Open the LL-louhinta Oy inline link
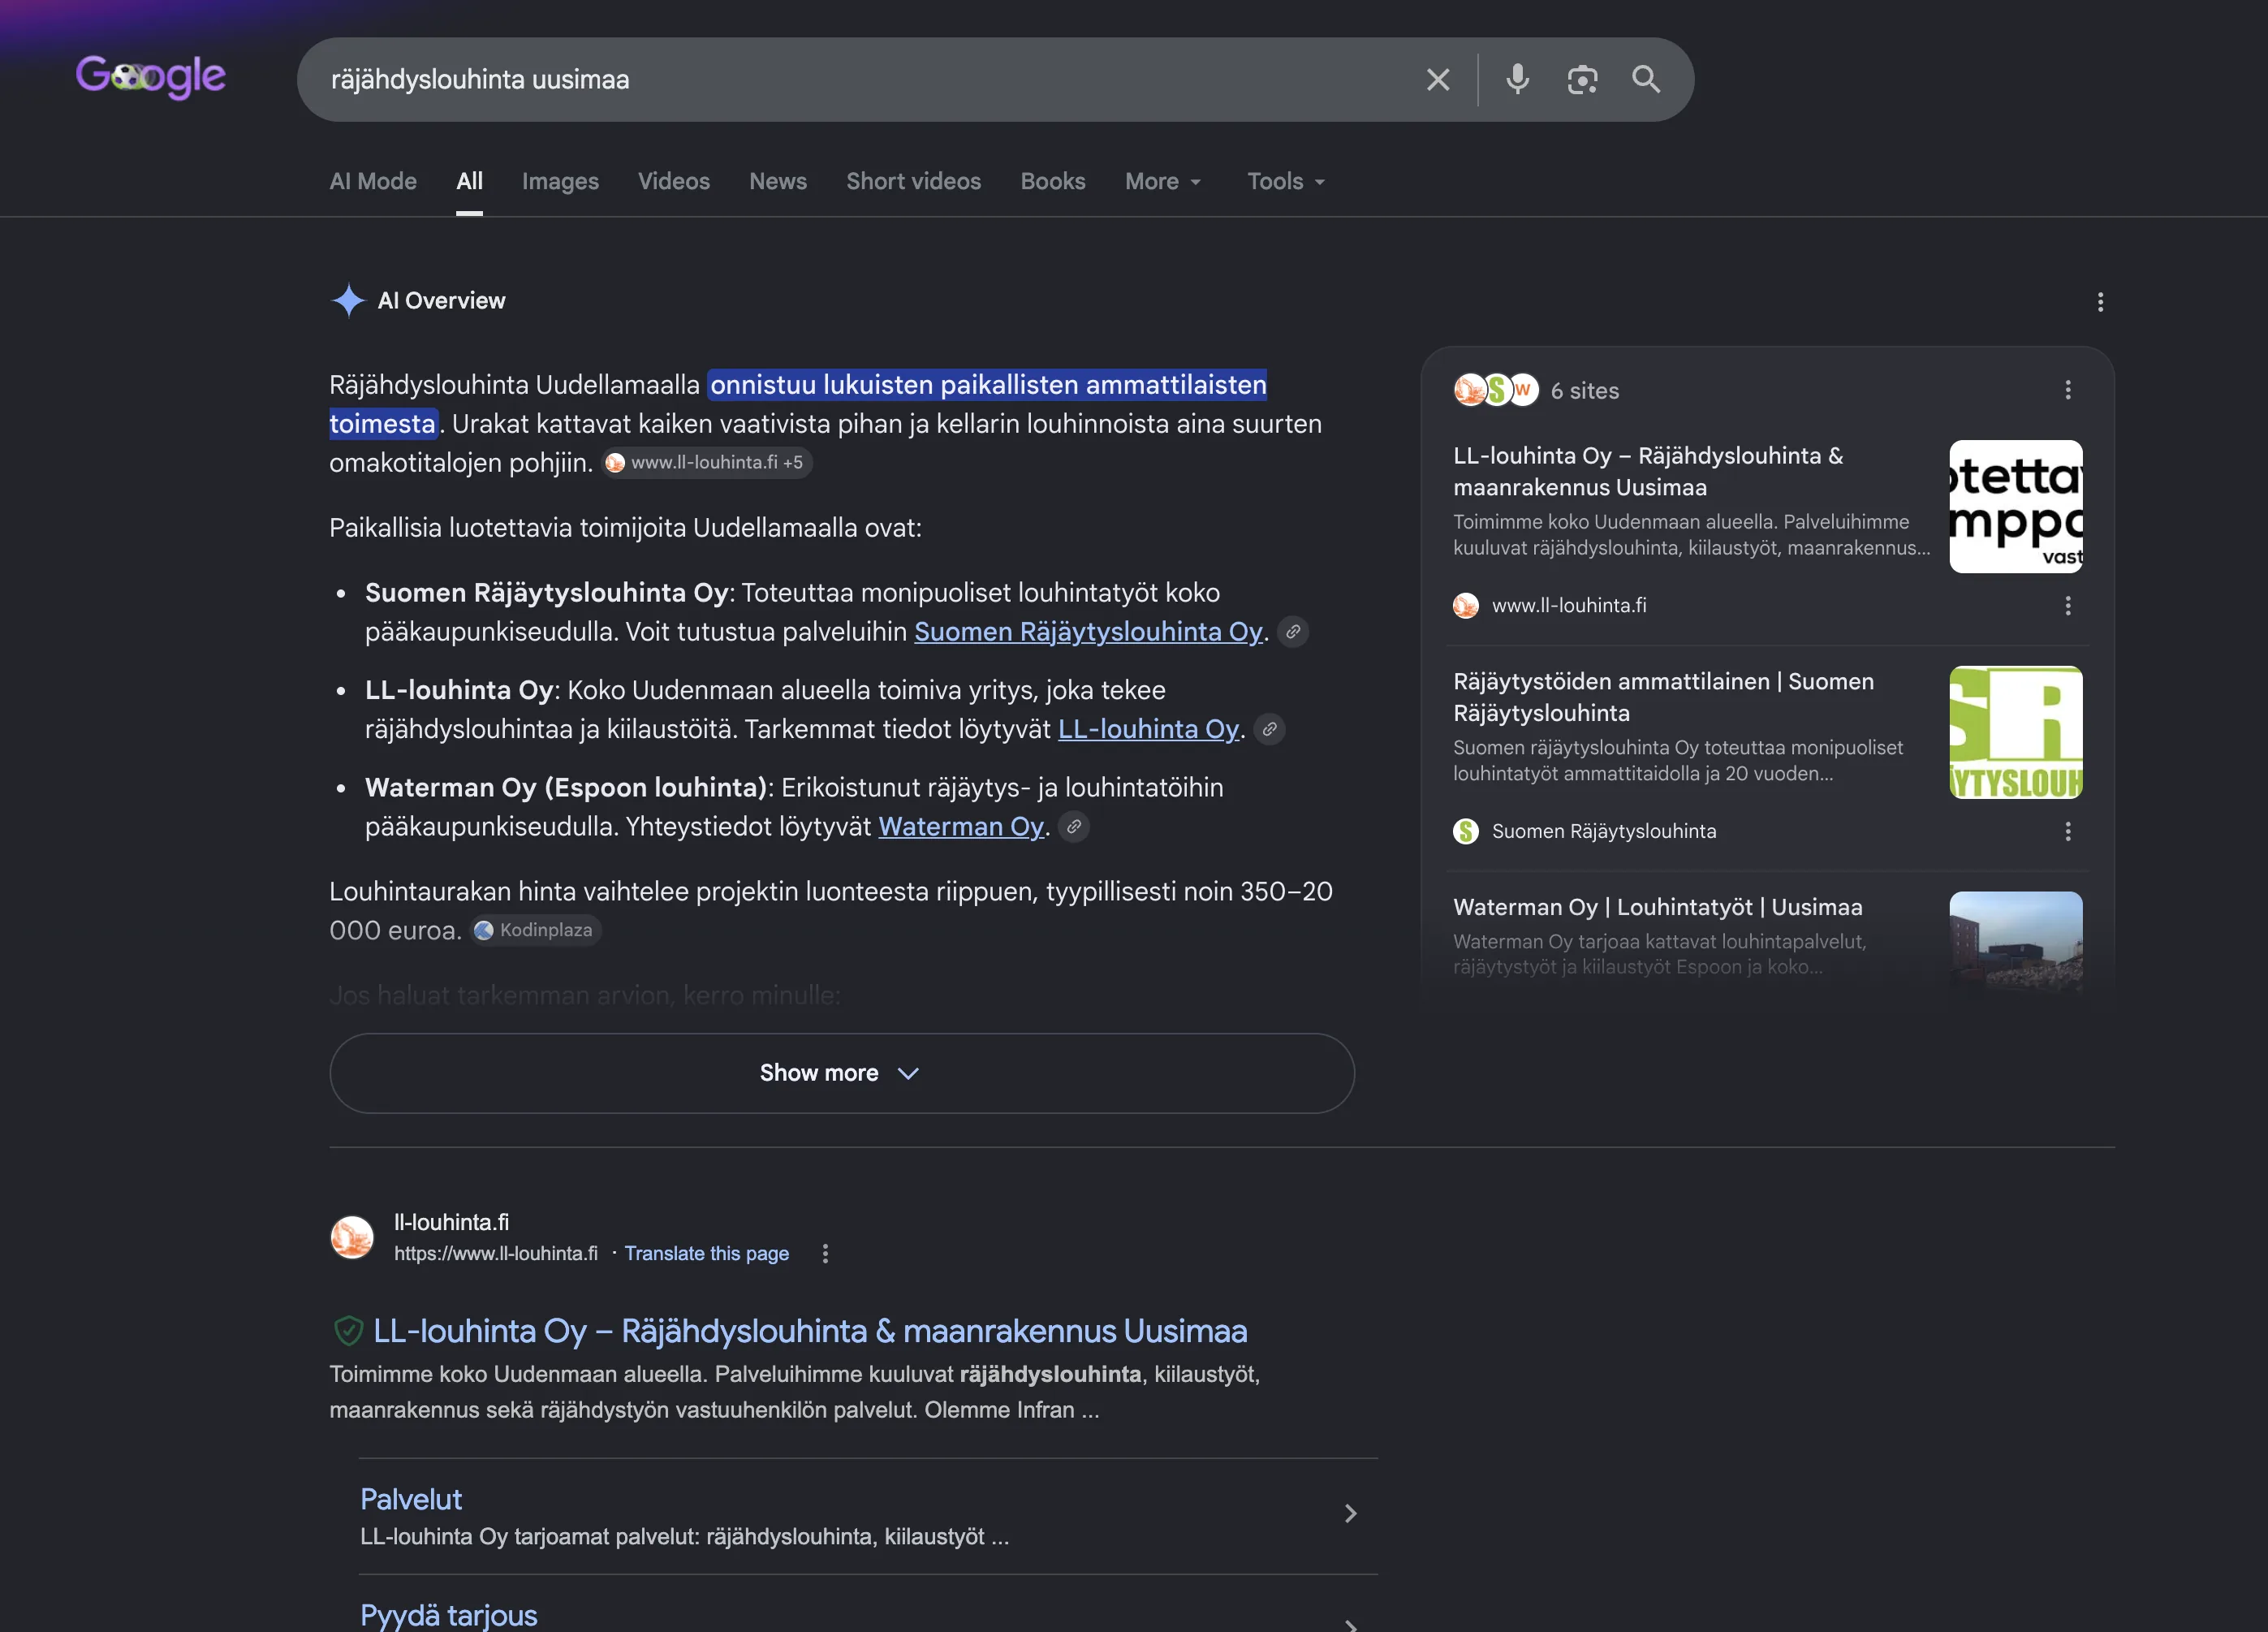 click(1148, 730)
